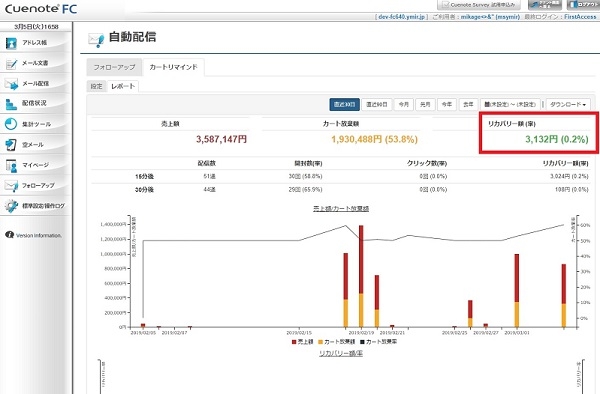Viewport: 600px width, 394px height.
Task: Click the 44通 delivery count cell
Action: point(209,189)
